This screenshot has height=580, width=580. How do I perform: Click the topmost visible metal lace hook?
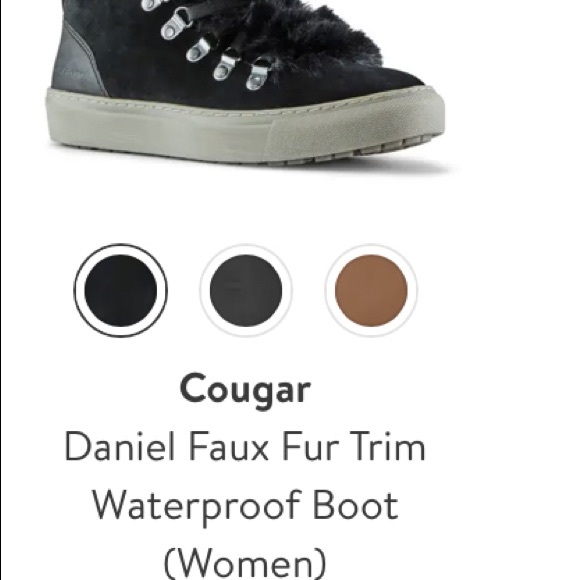pyautogui.click(x=152, y=4)
